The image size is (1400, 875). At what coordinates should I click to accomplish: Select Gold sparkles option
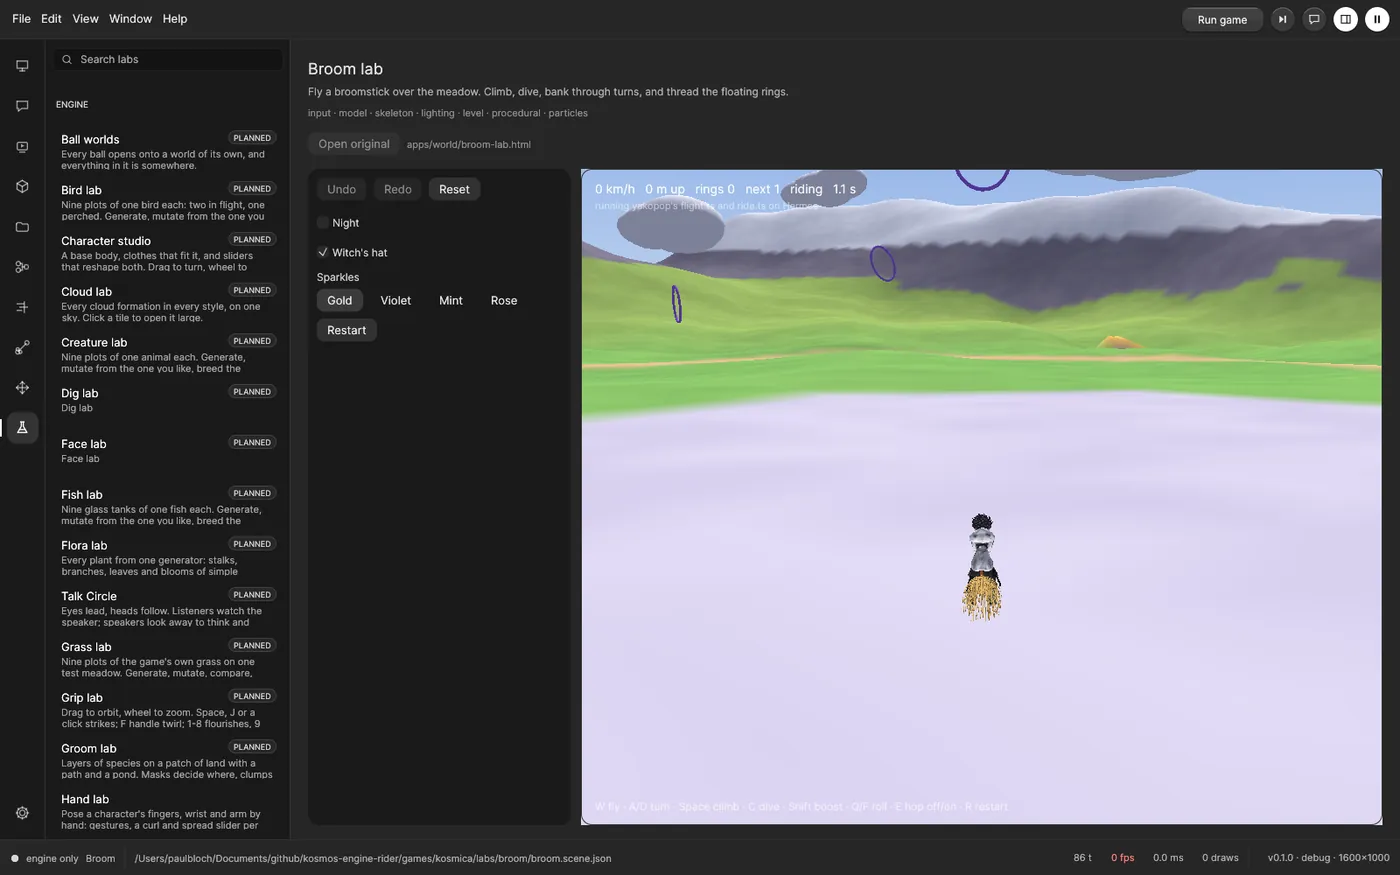[340, 301]
